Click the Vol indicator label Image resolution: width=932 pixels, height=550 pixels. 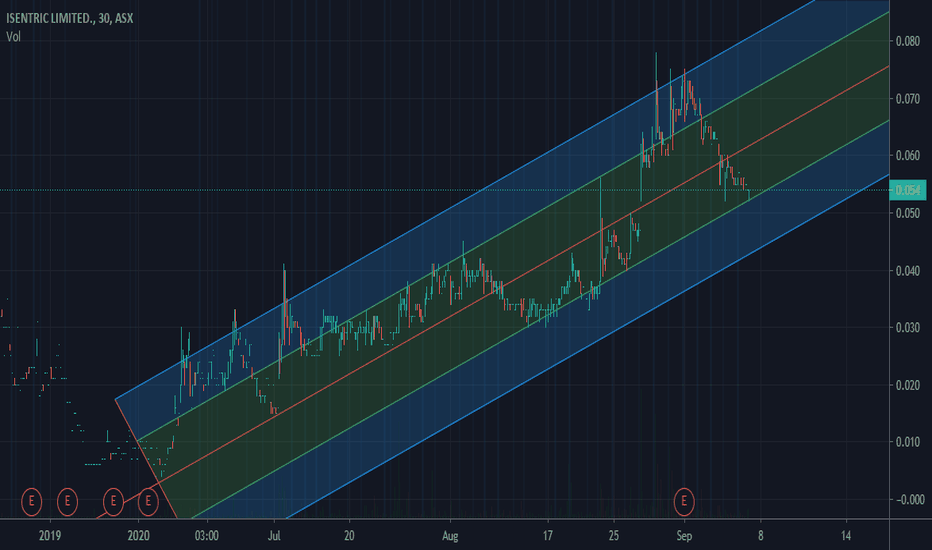(x=13, y=37)
